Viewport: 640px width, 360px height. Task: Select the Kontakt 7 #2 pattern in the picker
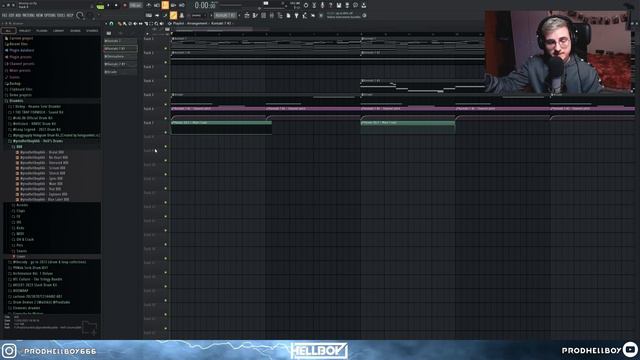coord(120,49)
